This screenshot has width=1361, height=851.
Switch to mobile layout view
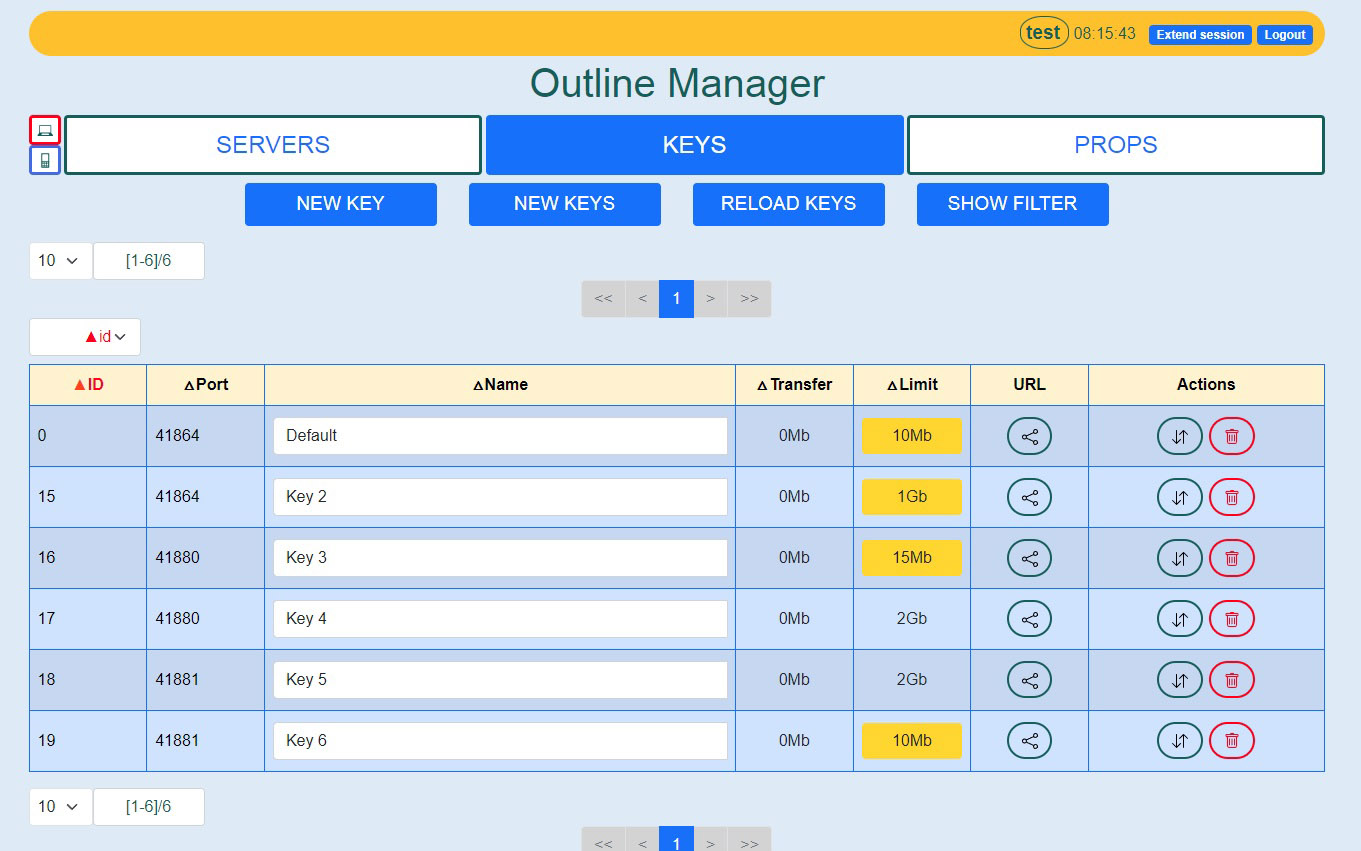coord(44,160)
